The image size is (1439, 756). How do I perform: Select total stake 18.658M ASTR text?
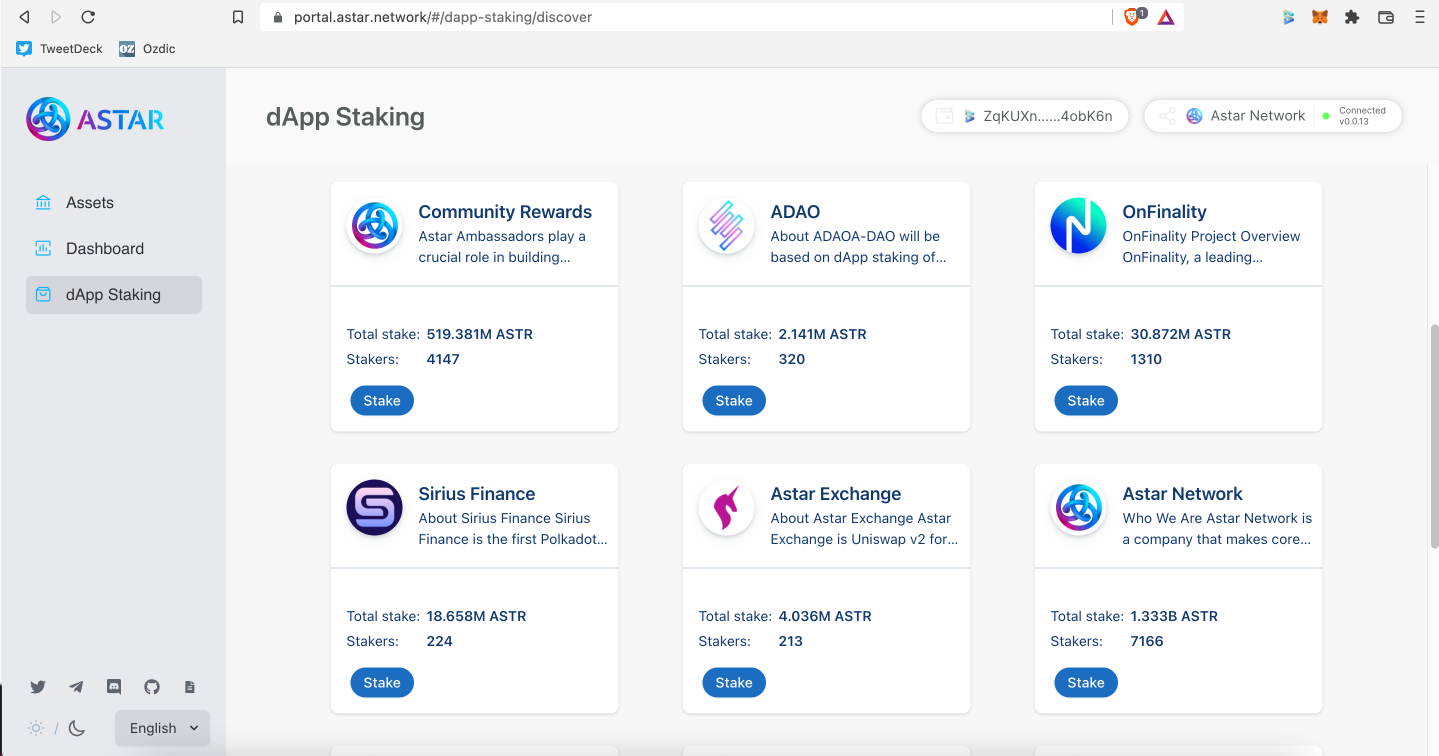(x=477, y=616)
